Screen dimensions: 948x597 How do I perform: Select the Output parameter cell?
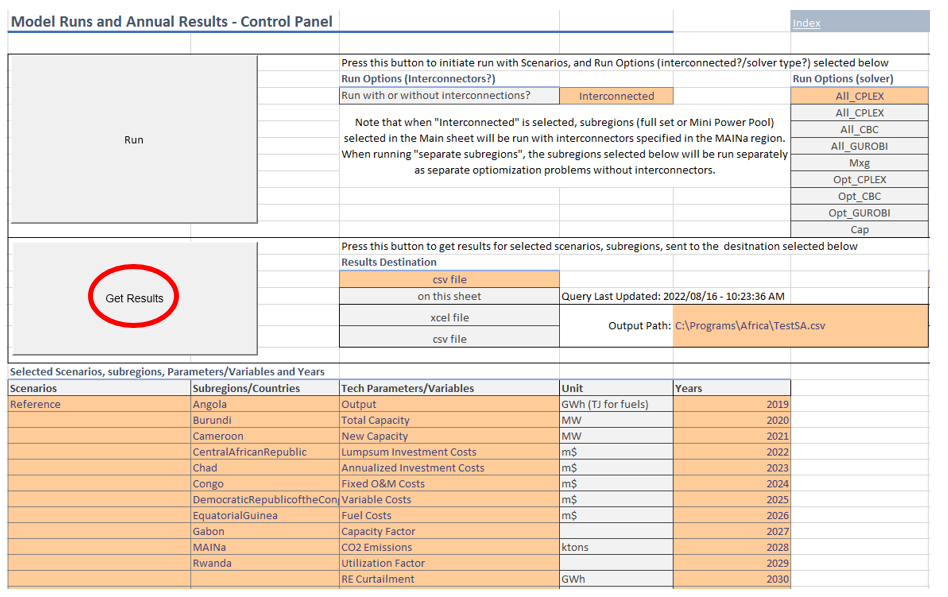449,404
